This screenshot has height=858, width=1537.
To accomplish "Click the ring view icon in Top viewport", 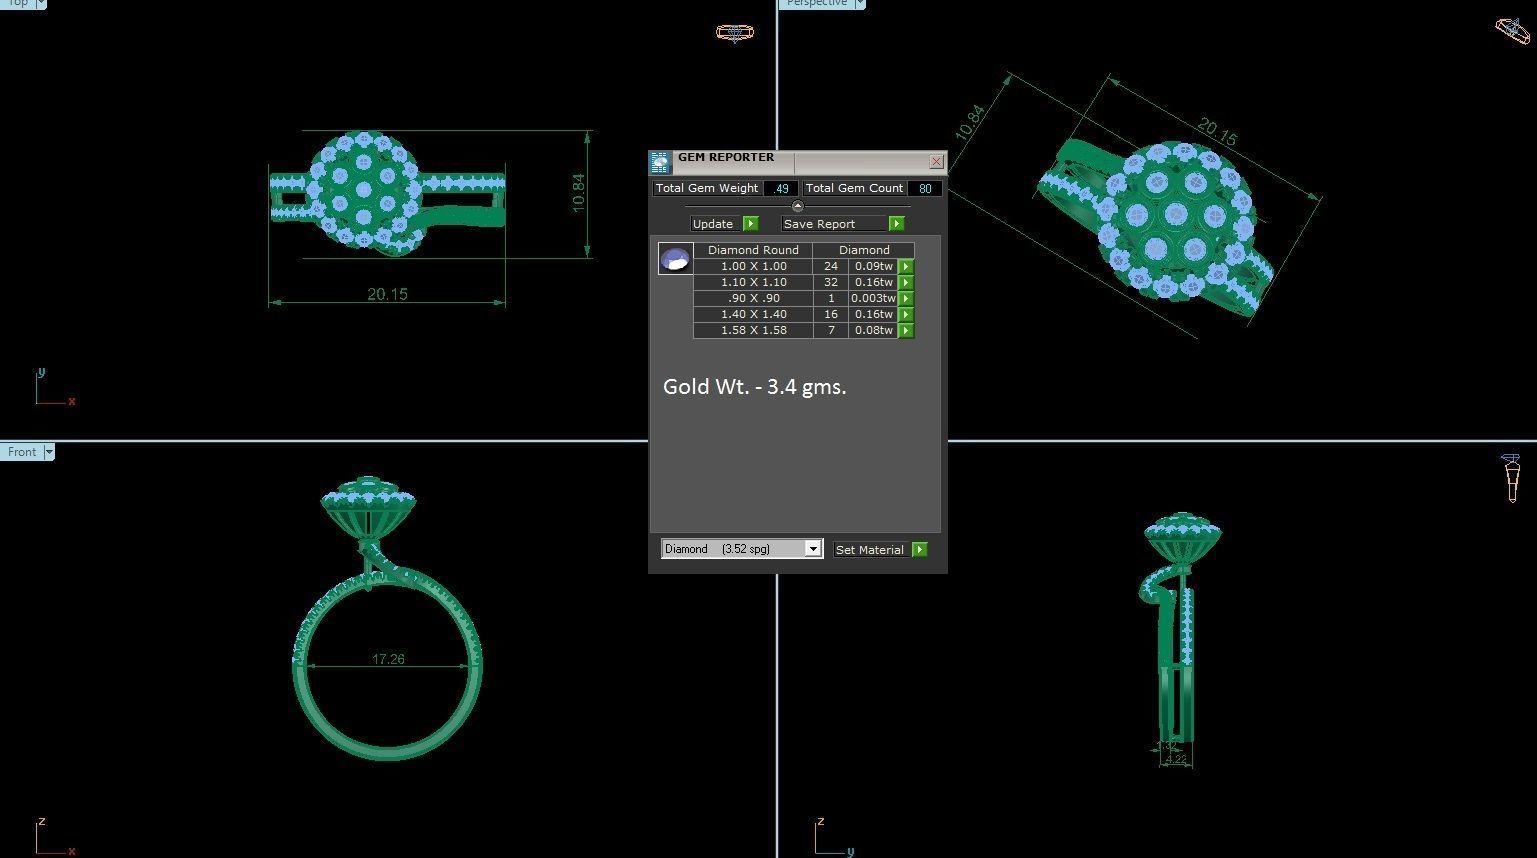I will point(735,33).
